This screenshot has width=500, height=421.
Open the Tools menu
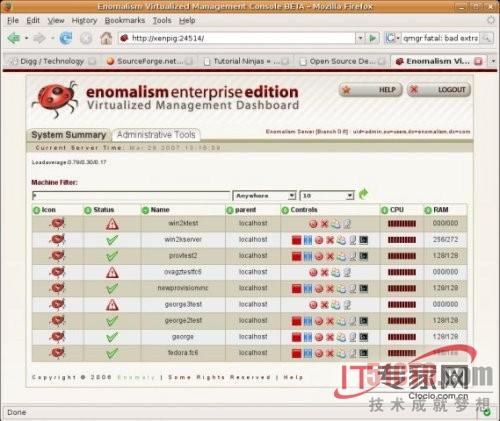point(162,21)
